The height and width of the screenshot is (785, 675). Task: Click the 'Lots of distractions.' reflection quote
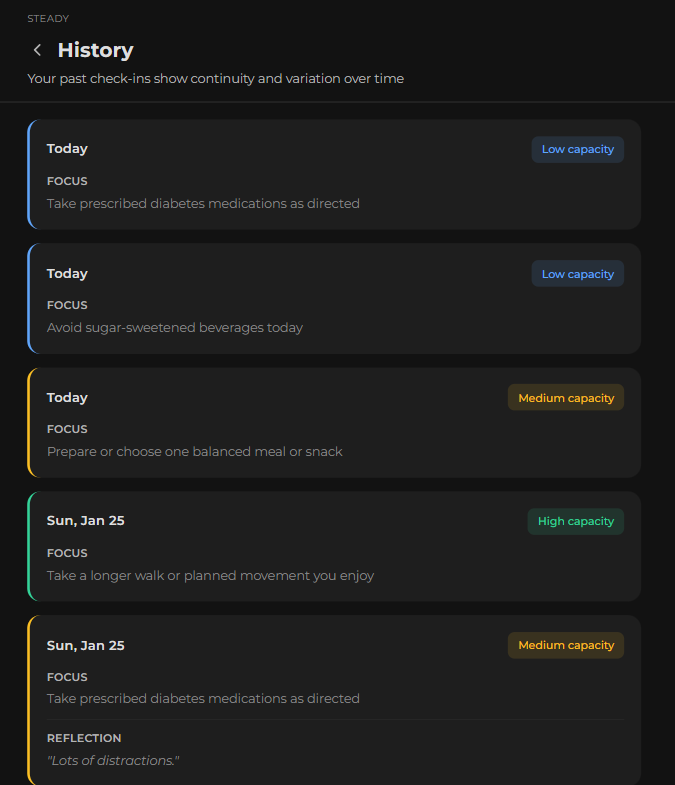click(113, 761)
